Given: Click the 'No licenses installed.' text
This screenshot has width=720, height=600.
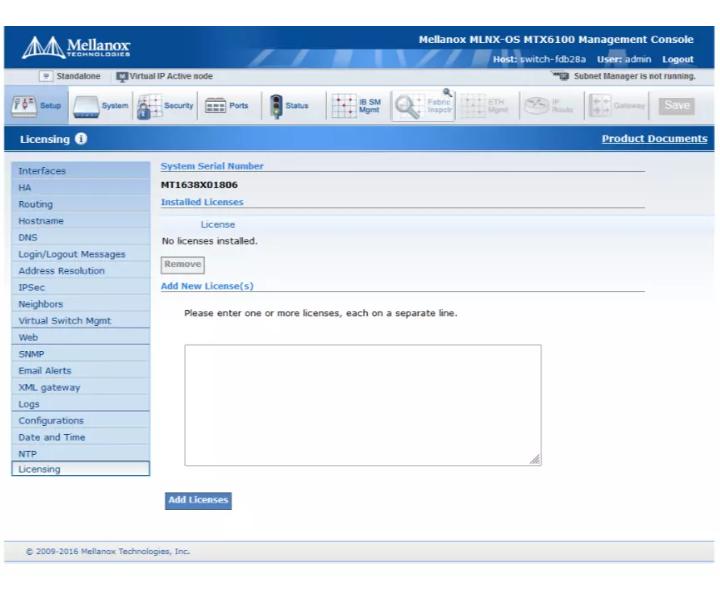Looking at the screenshot, I should tap(210, 241).
